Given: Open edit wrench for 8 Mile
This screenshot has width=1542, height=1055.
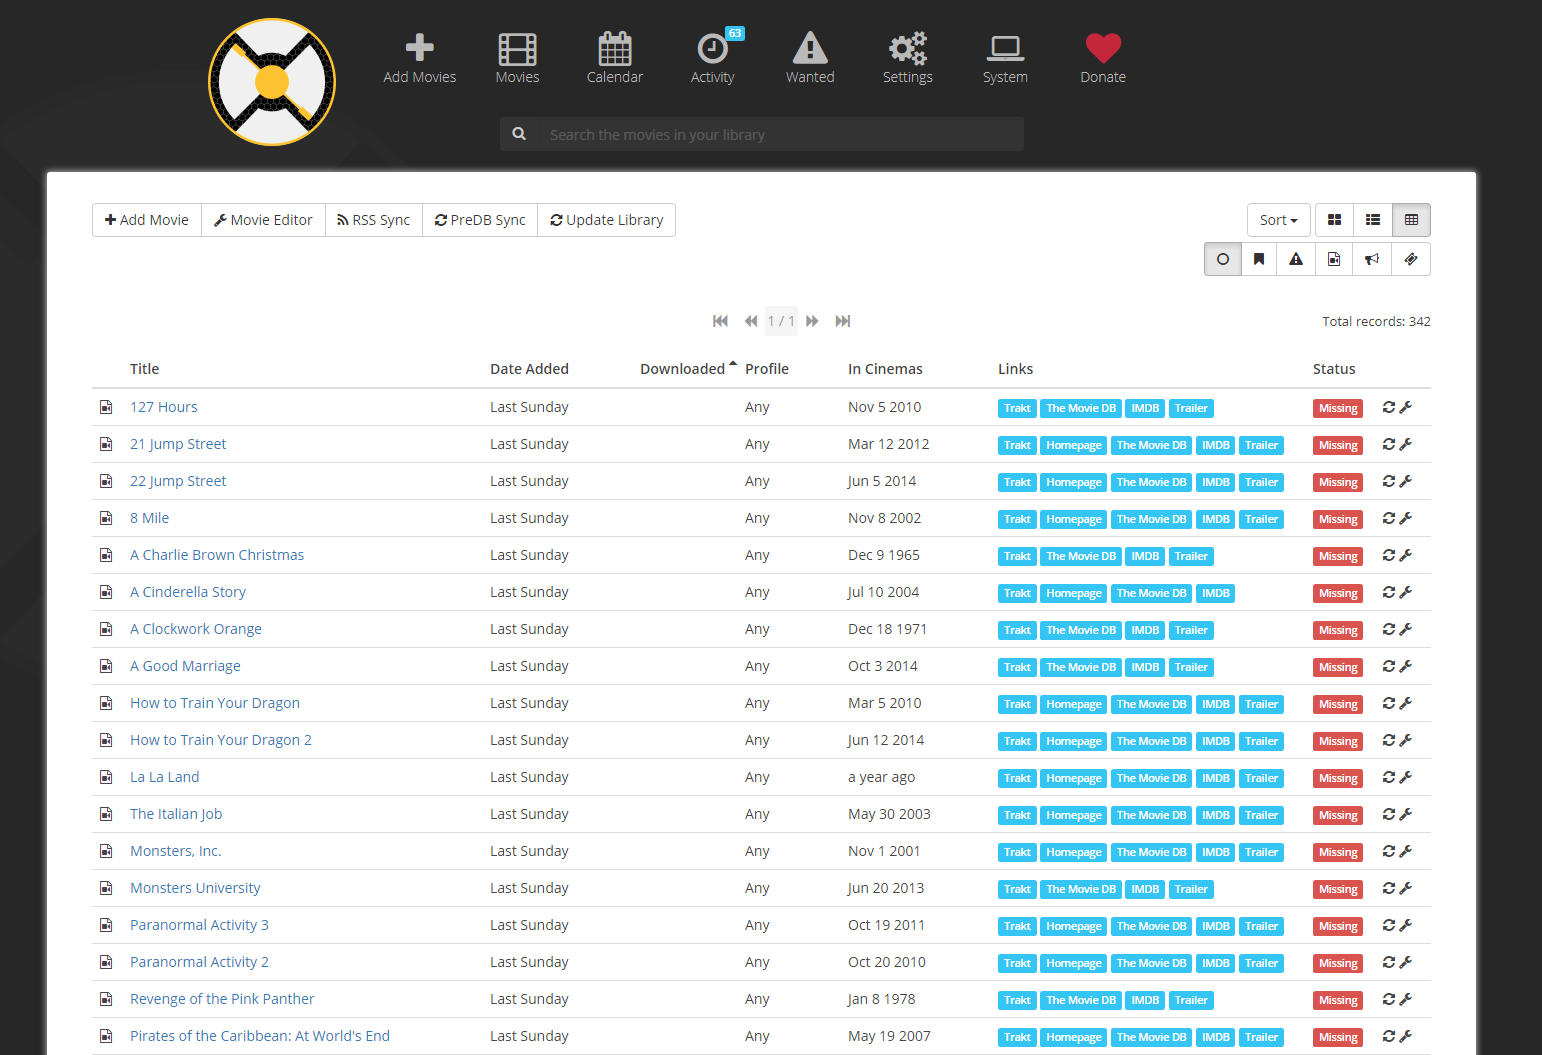Looking at the screenshot, I should pos(1407,518).
